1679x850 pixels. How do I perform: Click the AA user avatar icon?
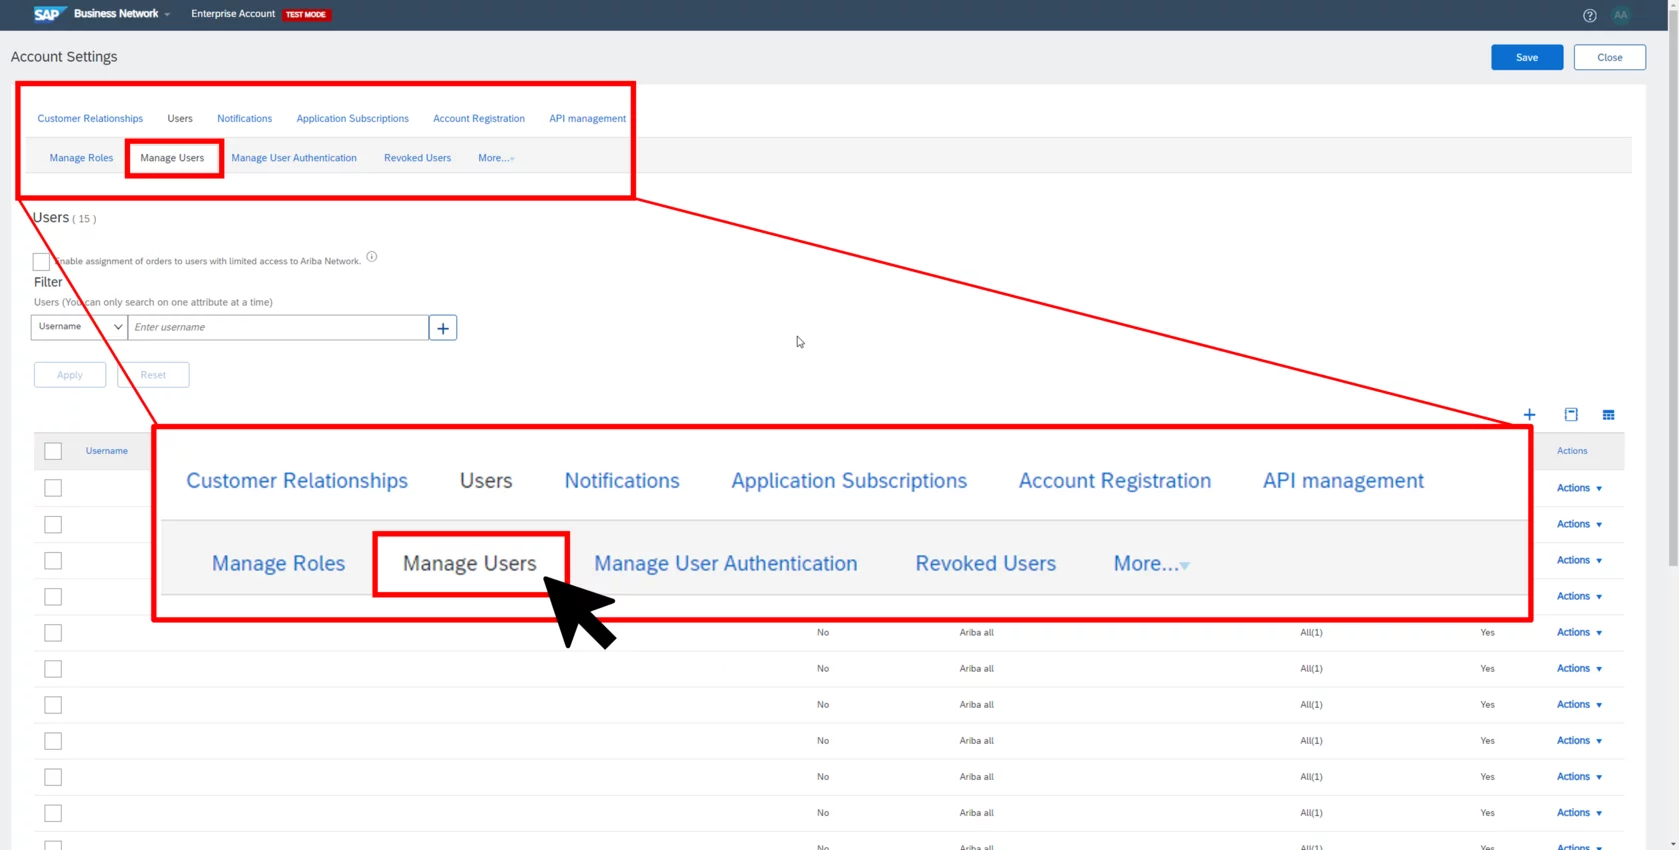point(1621,15)
